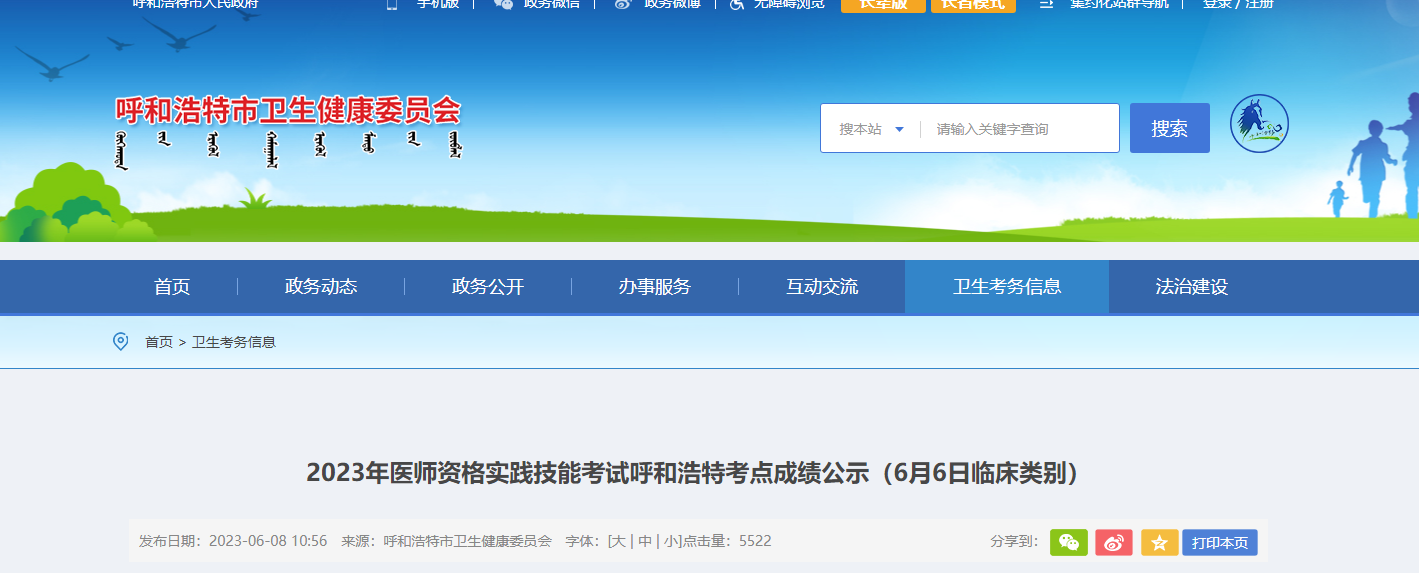This screenshot has height=573, width=1419.
Task: Click the 无障碍浏览 link text
Action: (790, 4)
